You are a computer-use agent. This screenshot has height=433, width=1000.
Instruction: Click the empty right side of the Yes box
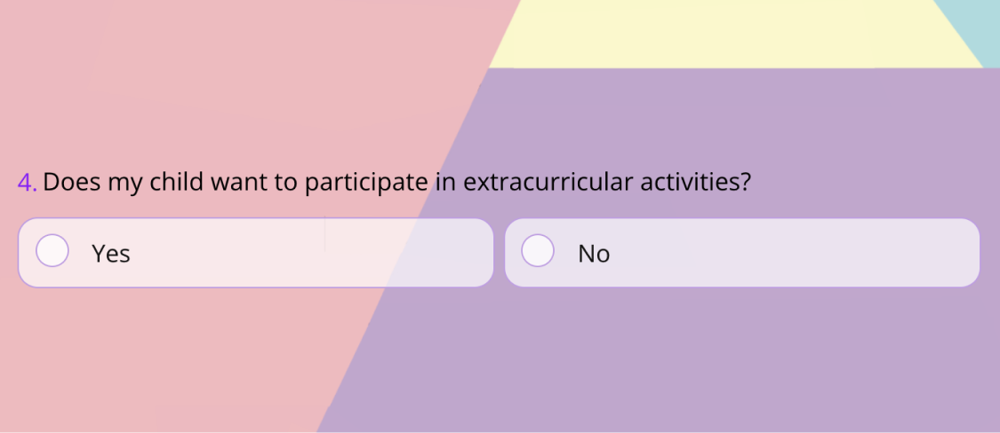coord(400,253)
